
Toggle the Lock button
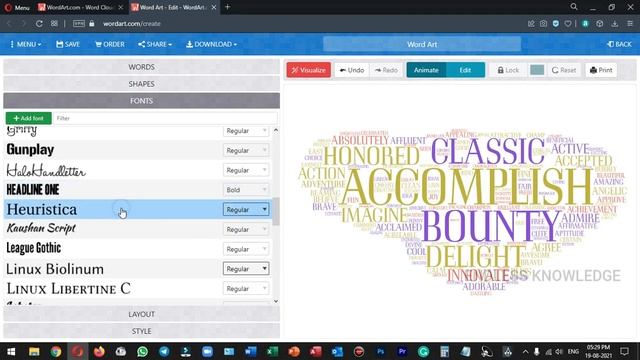[x=508, y=70]
